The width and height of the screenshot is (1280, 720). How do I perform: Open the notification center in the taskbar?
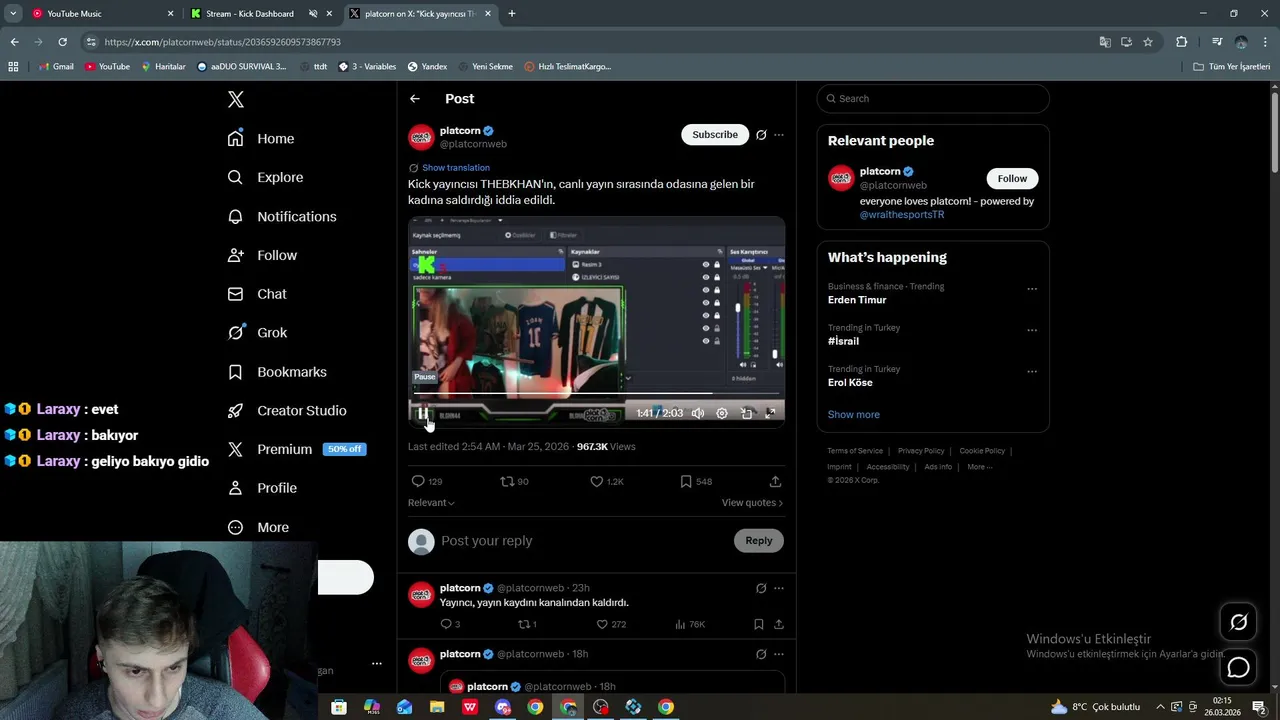click(x=1259, y=707)
